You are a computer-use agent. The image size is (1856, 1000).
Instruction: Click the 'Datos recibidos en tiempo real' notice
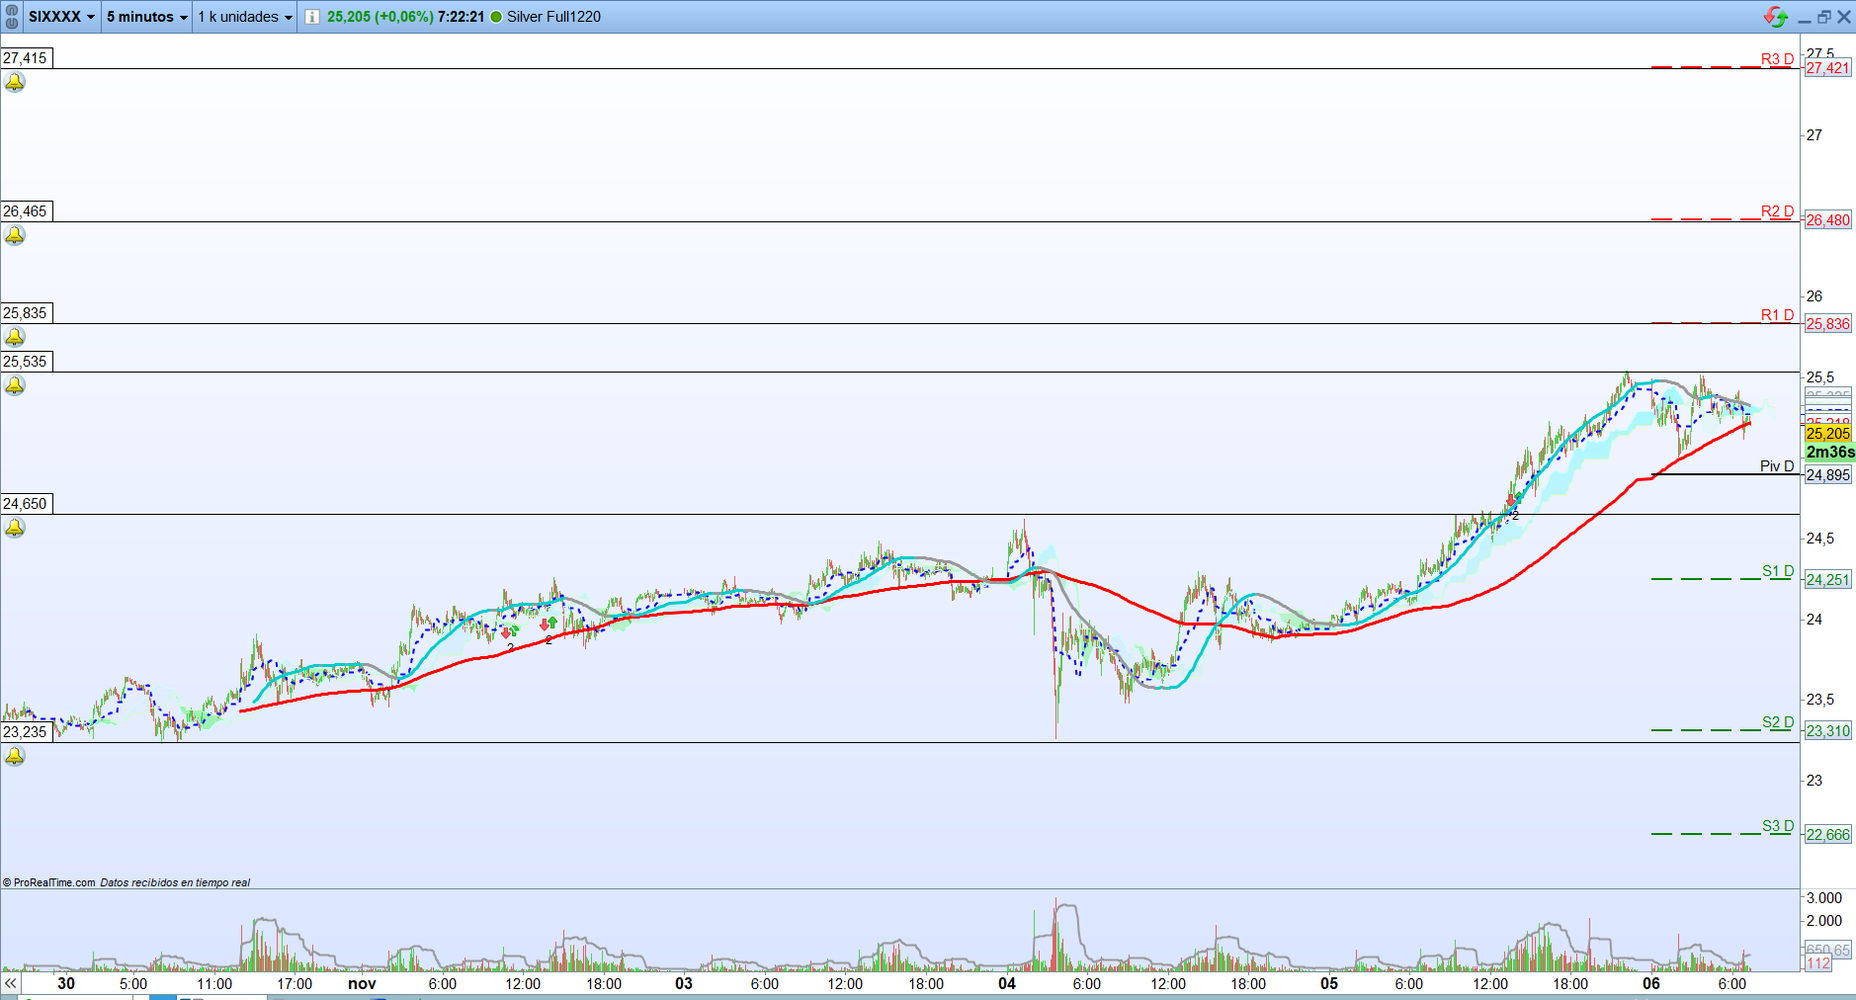(x=175, y=882)
